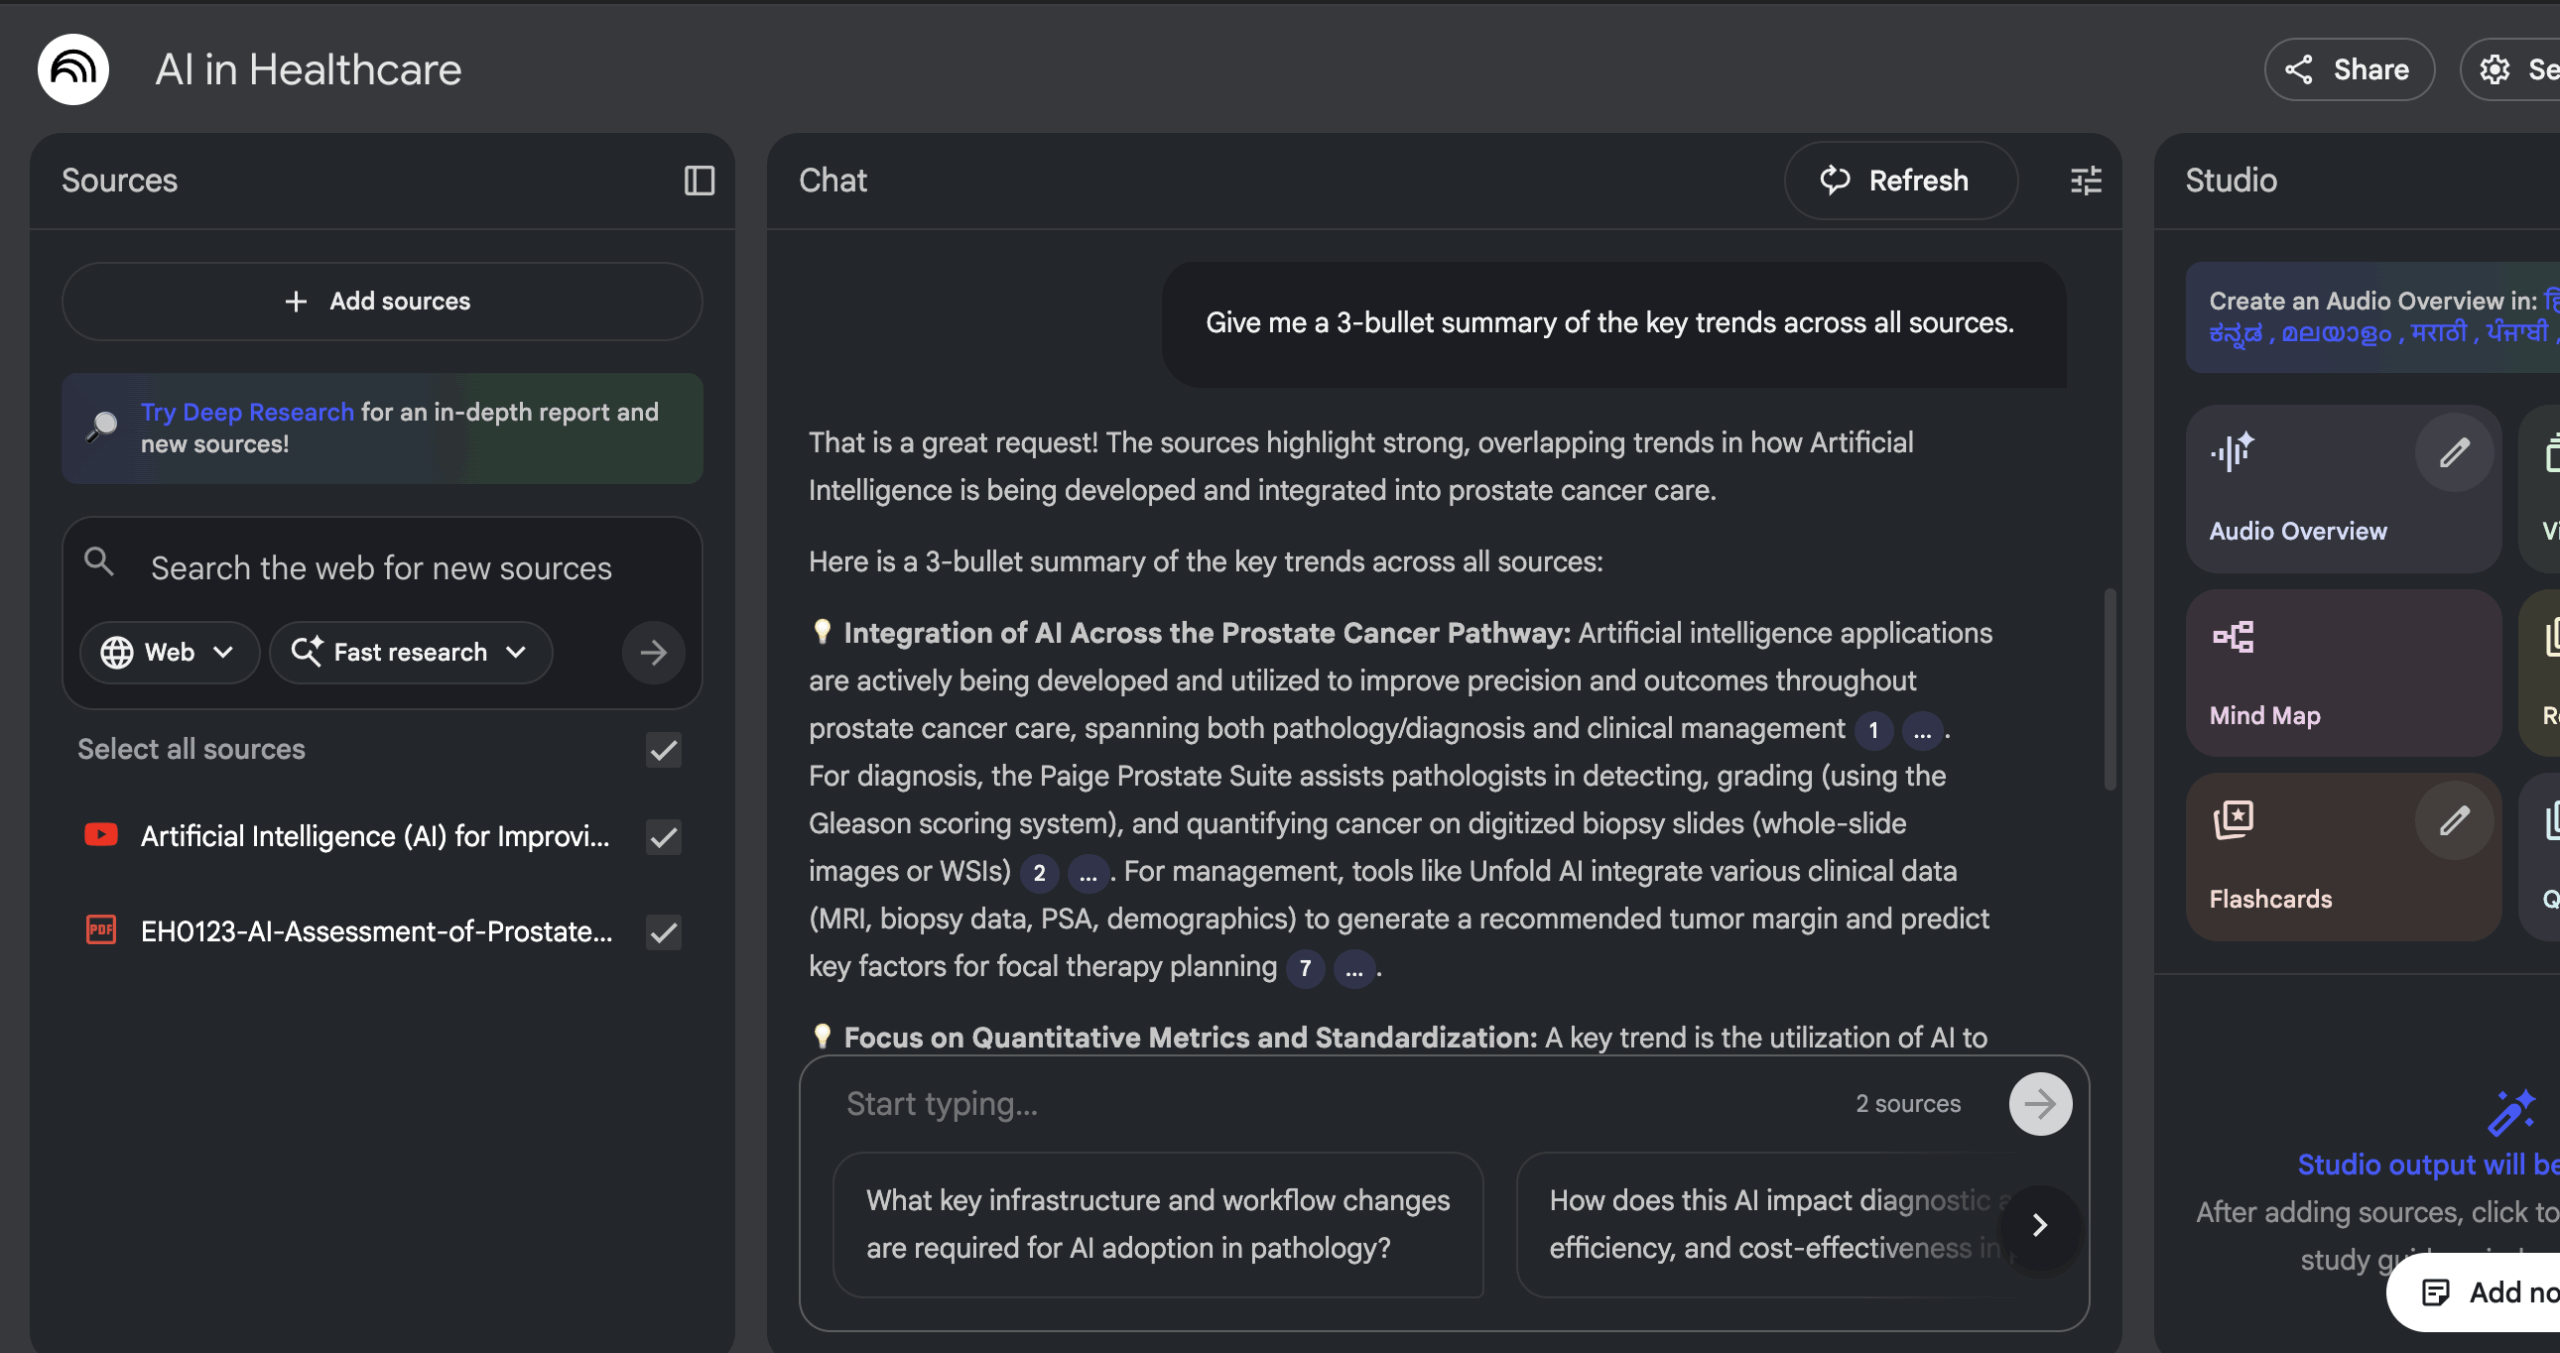
Task: Reveal more suggested questions with the chevron
Action: pos(2040,1226)
